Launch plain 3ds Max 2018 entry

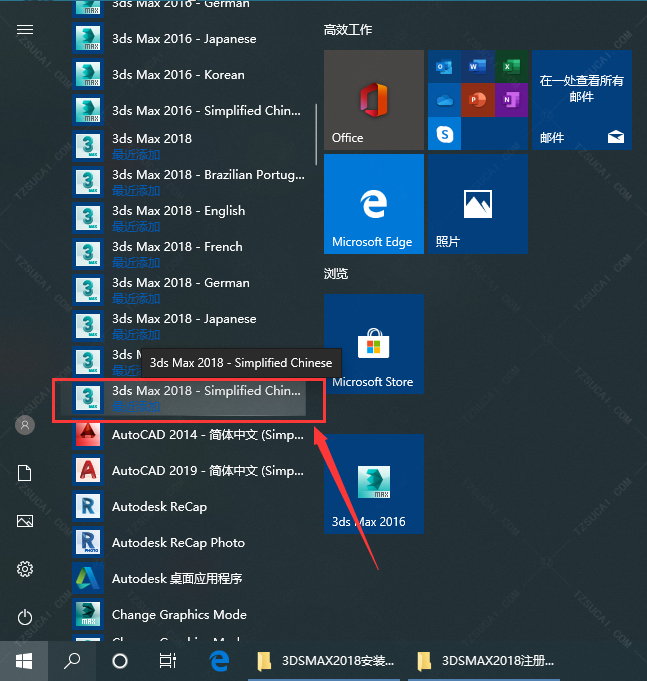(x=189, y=147)
